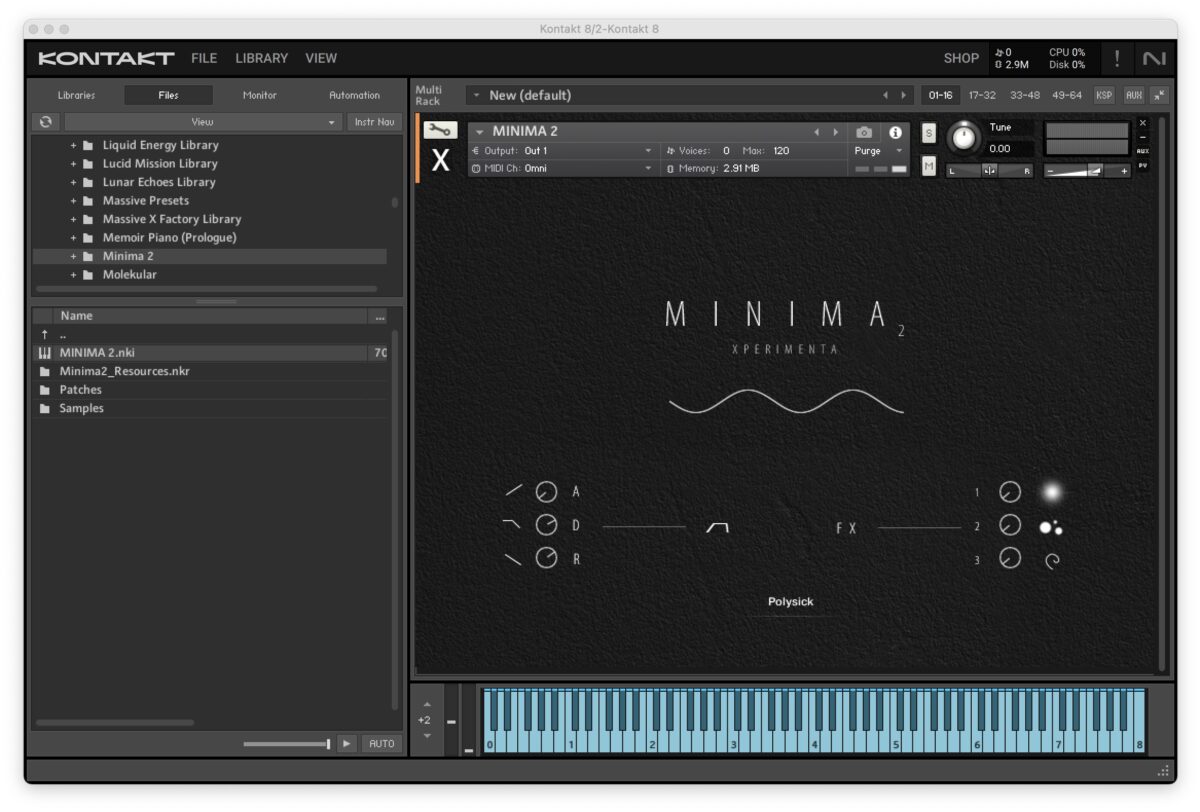Click the FX 1 glow icon
The height and width of the screenshot is (812, 1200).
1050,491
